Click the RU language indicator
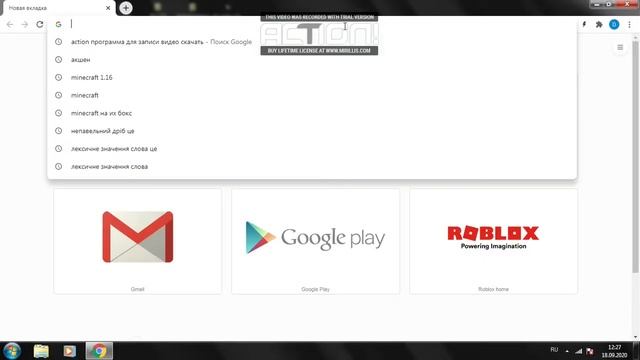The width and height of the screenshot is (640, 360). (554, 350)
